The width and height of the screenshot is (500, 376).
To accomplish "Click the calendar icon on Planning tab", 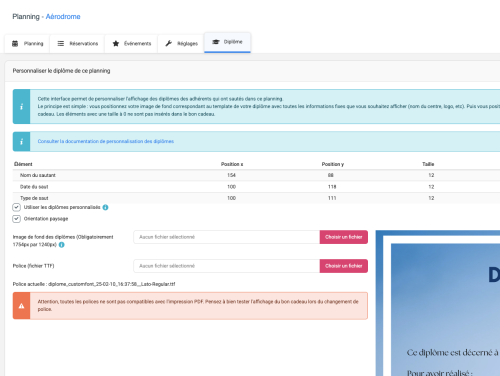I will coord(15,44).
